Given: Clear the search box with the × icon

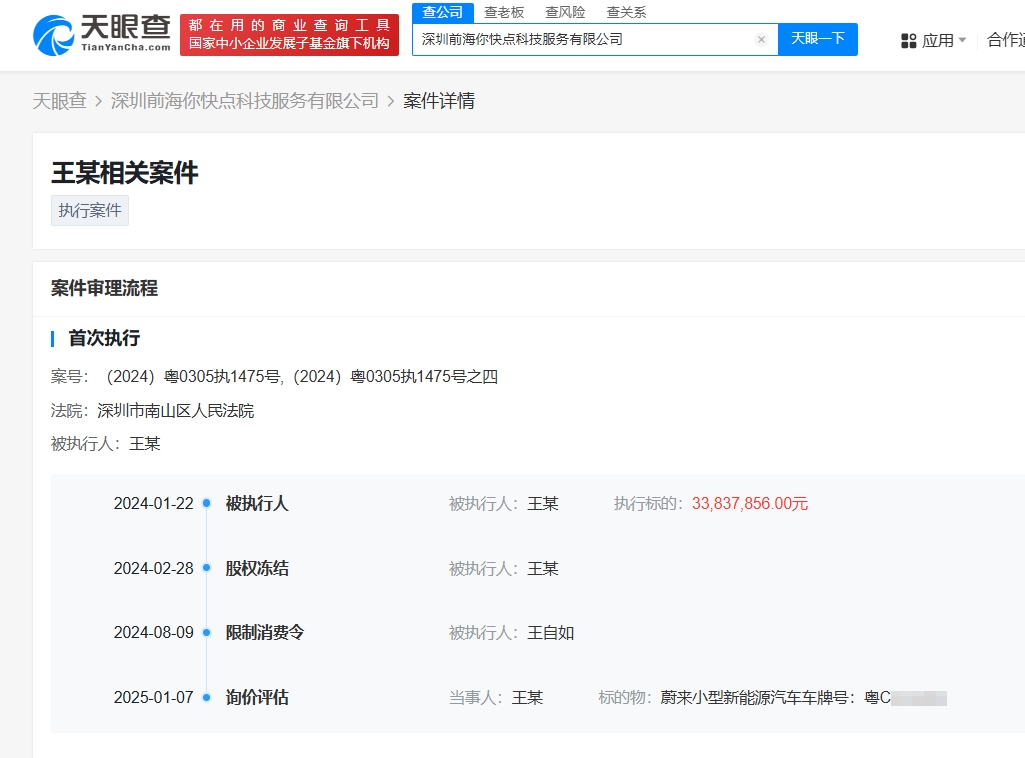Looking at the screenshot, I should [761, 40].
